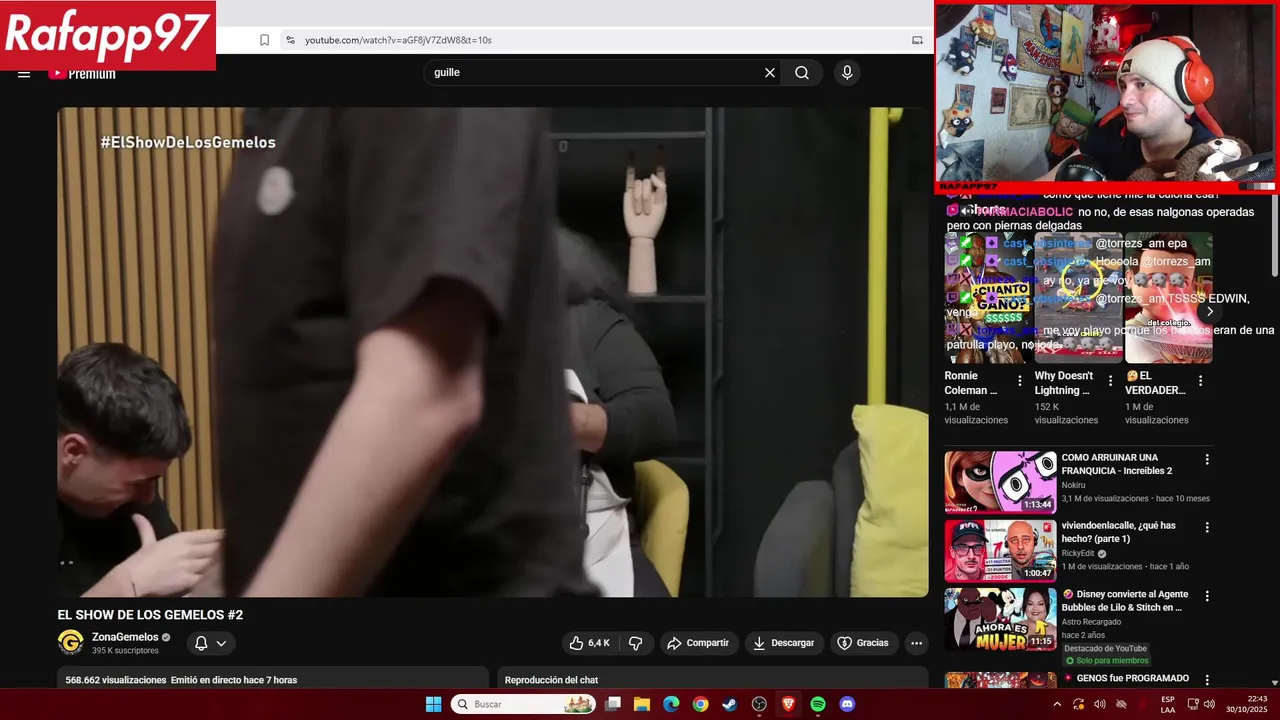Viewport: 1280px width, 720px height.
Task: Expand the video description with 568.662 visualizaciones
Action: pos(273,678)
